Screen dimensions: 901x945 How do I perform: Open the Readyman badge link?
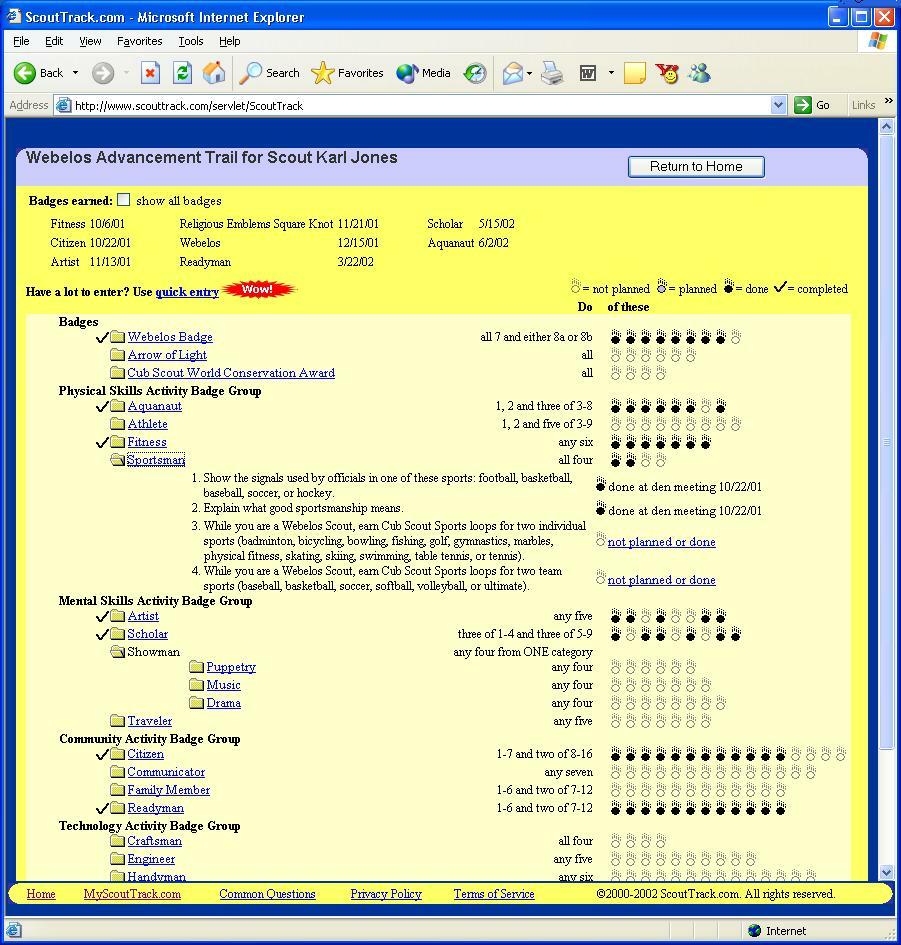pos(155,808)
